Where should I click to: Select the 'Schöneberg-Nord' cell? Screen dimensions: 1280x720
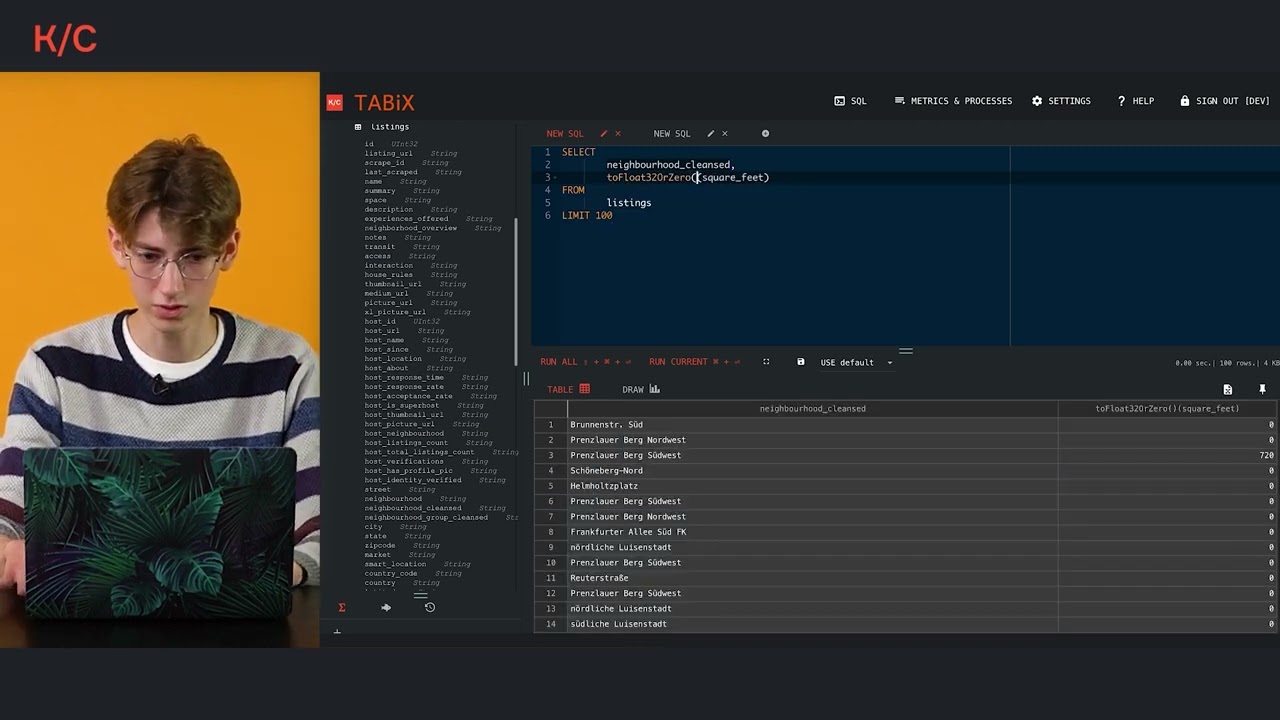tap(812, 470)
